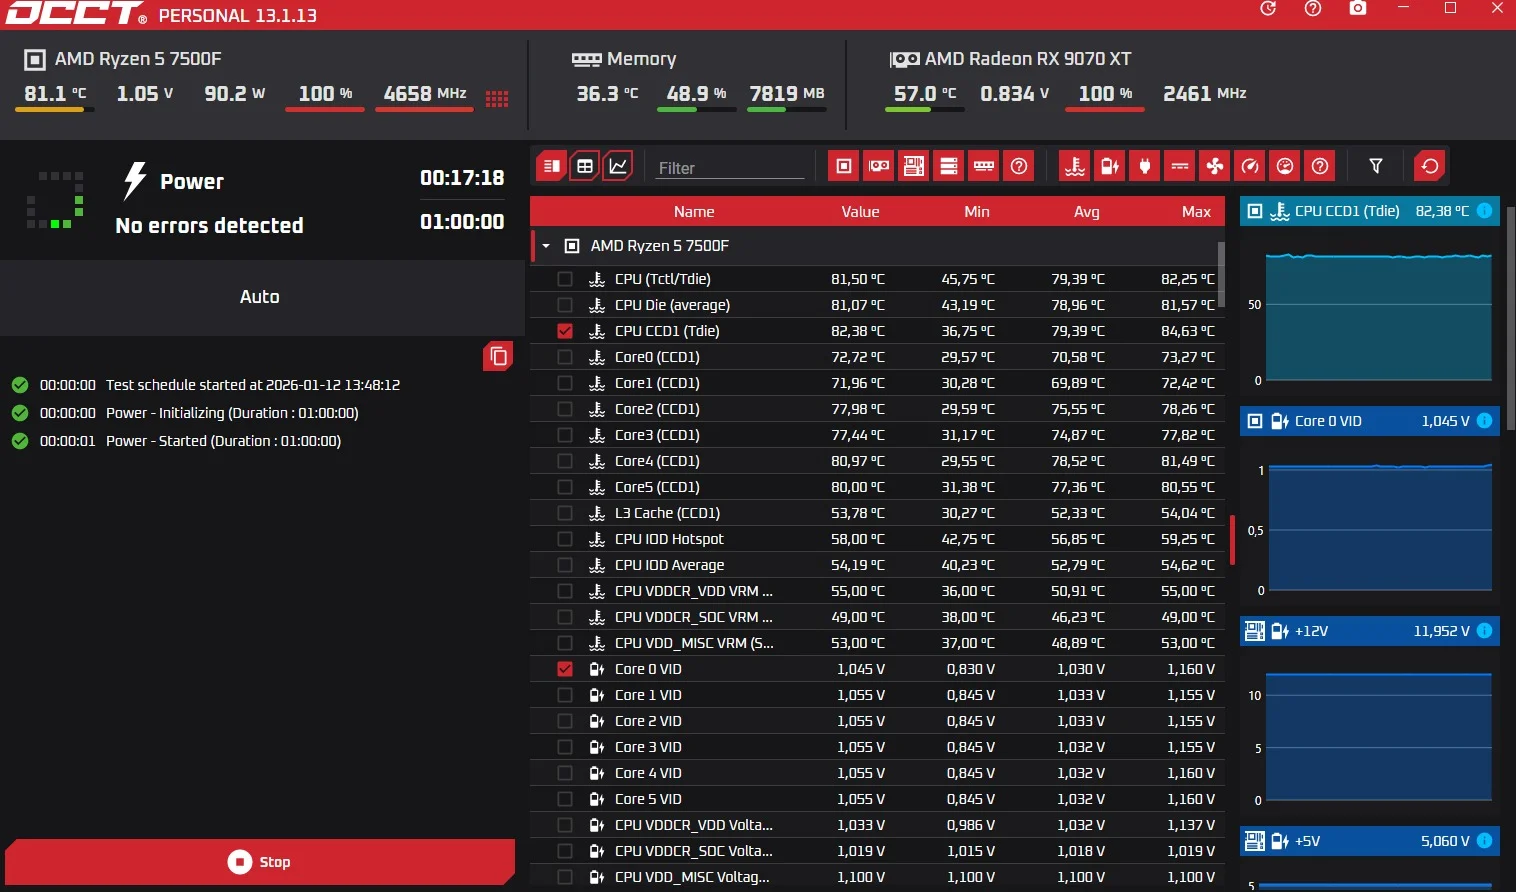Click the funnel filter icon
This screenshot has width=1516, height=892.
[1376, 166]
